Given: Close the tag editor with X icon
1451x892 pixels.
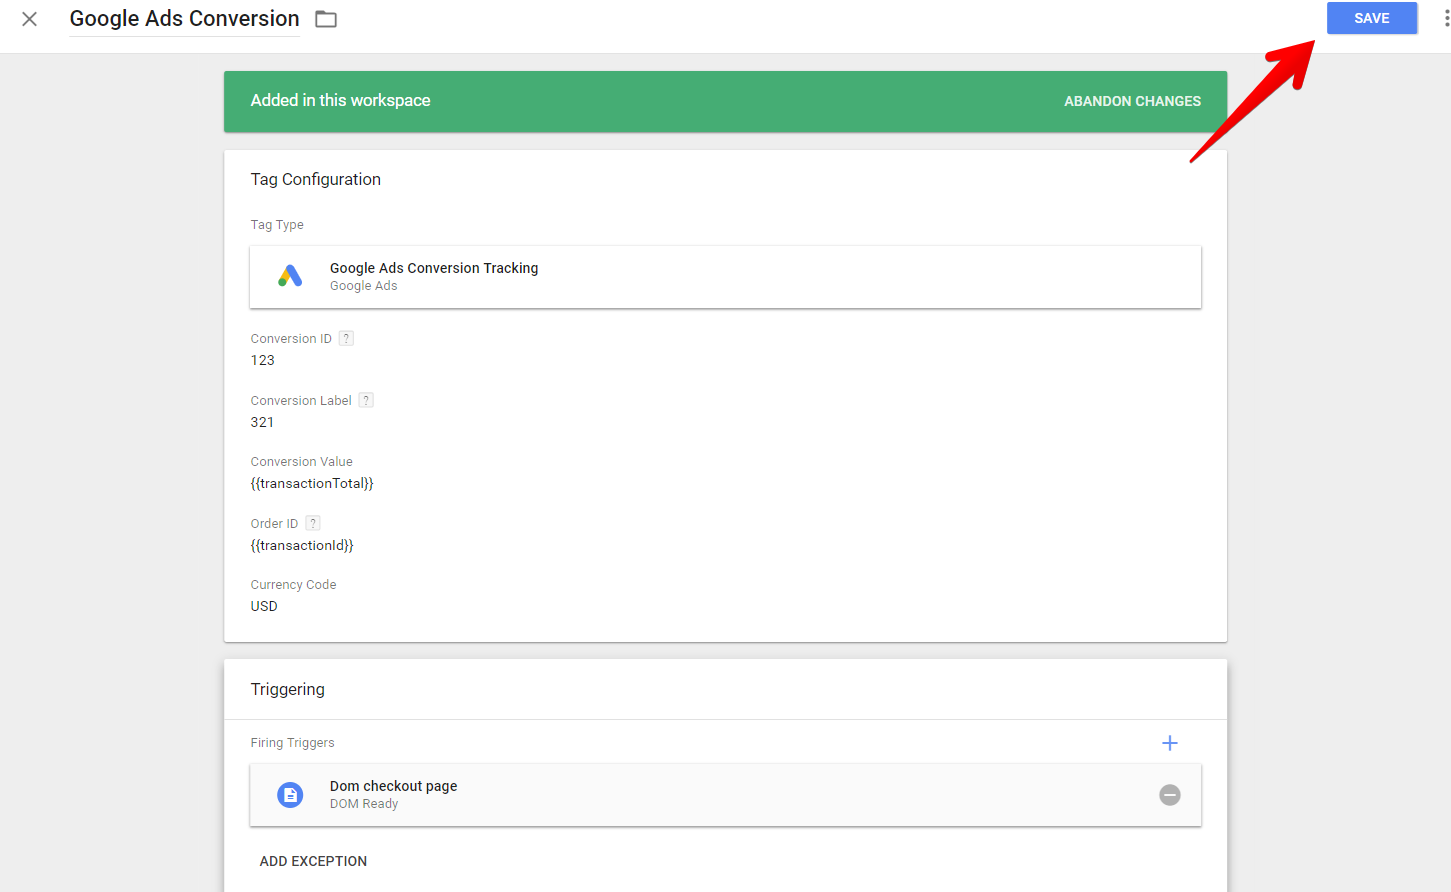Looking at the screenshot, I should pyautogui.click(x=29, y=19).
